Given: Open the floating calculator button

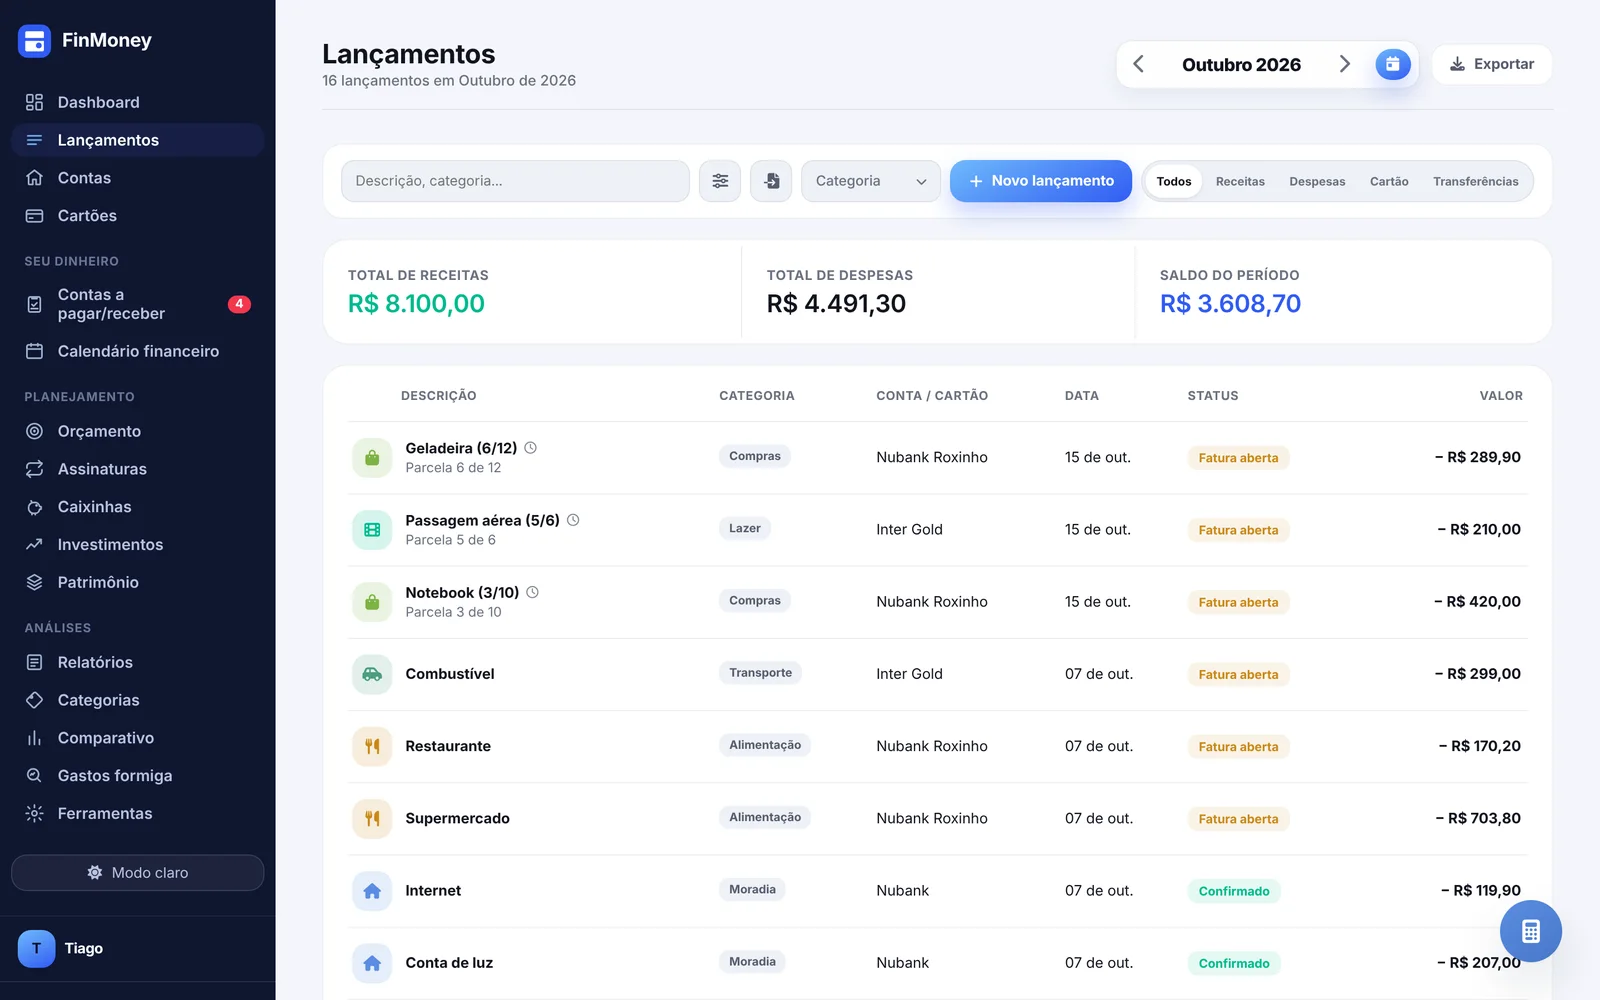Looking at the screenshot, I should pos(1530,931).
